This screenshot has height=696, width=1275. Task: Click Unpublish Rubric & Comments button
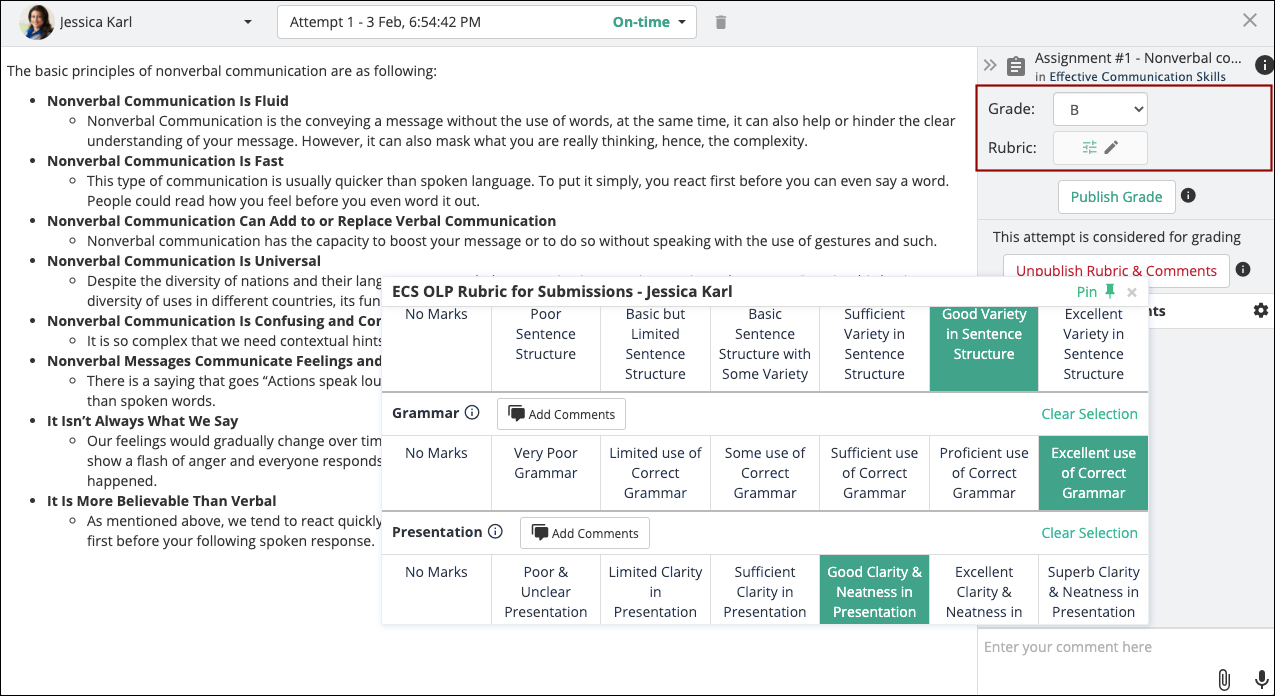[1116, 270]
